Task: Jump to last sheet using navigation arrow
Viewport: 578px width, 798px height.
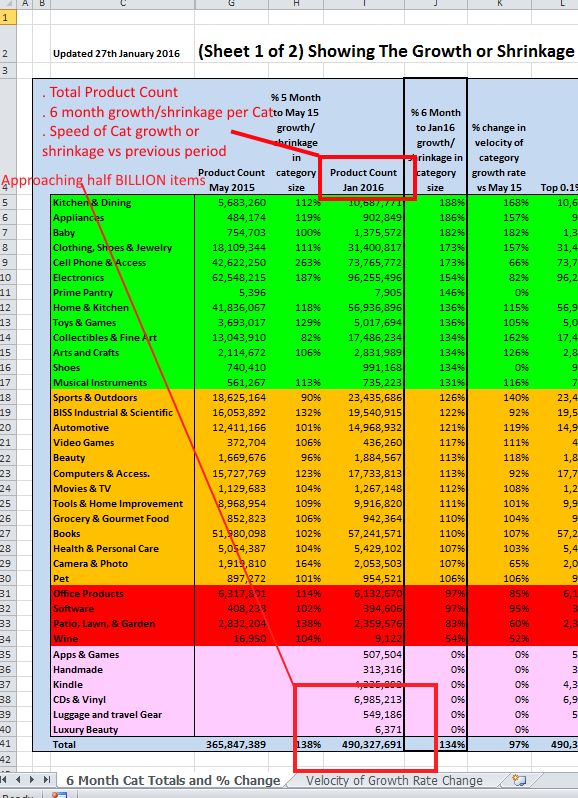Action: coord(46,780)
